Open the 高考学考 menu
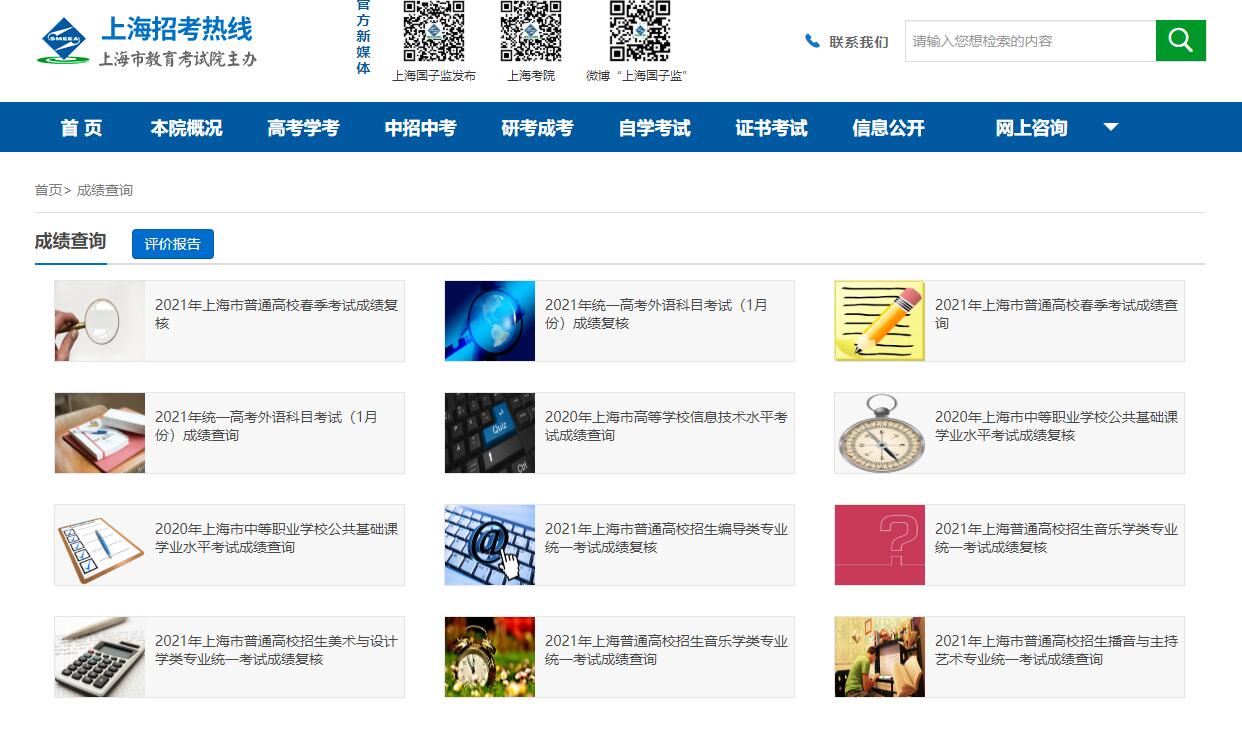 pos(303,127)
